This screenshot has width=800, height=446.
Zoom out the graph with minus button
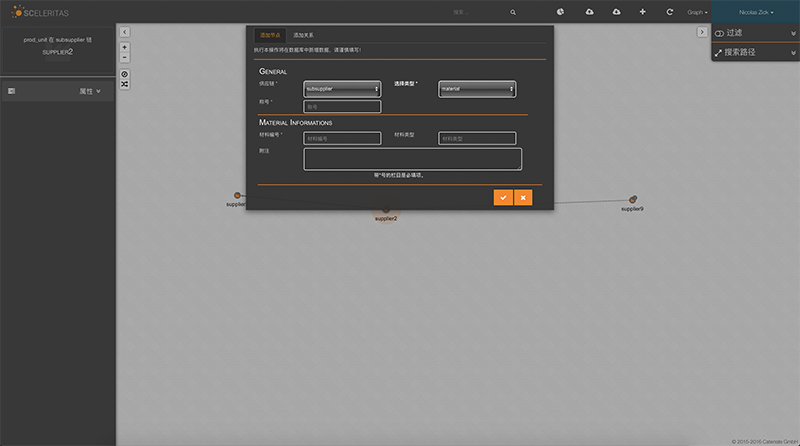(124, 58)
